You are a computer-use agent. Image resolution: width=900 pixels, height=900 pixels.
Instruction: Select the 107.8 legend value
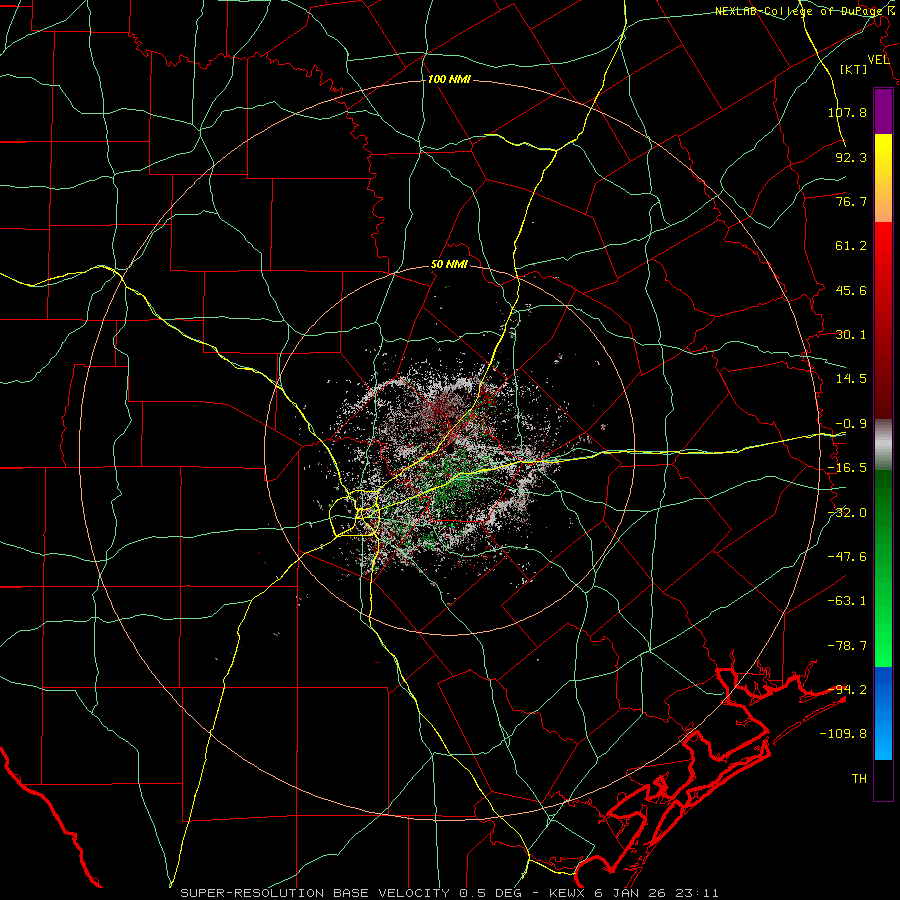click(x=847, y=112)
